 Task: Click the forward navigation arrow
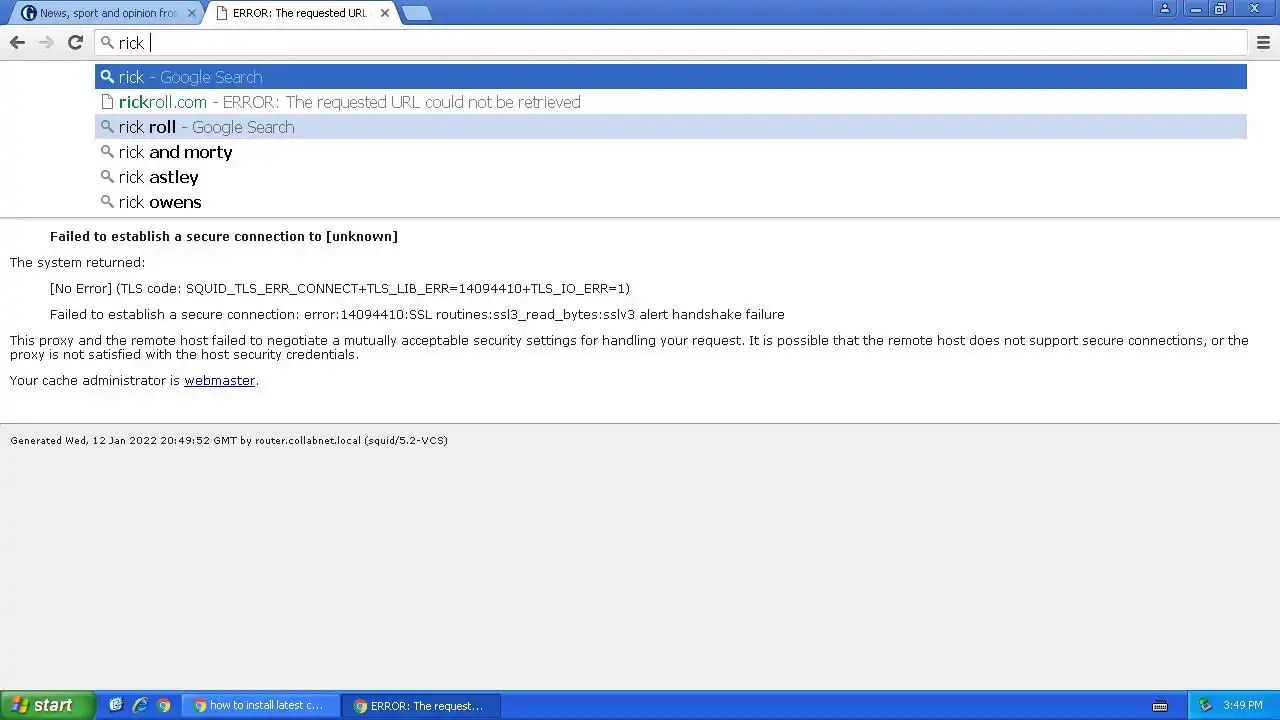point(46,43)
